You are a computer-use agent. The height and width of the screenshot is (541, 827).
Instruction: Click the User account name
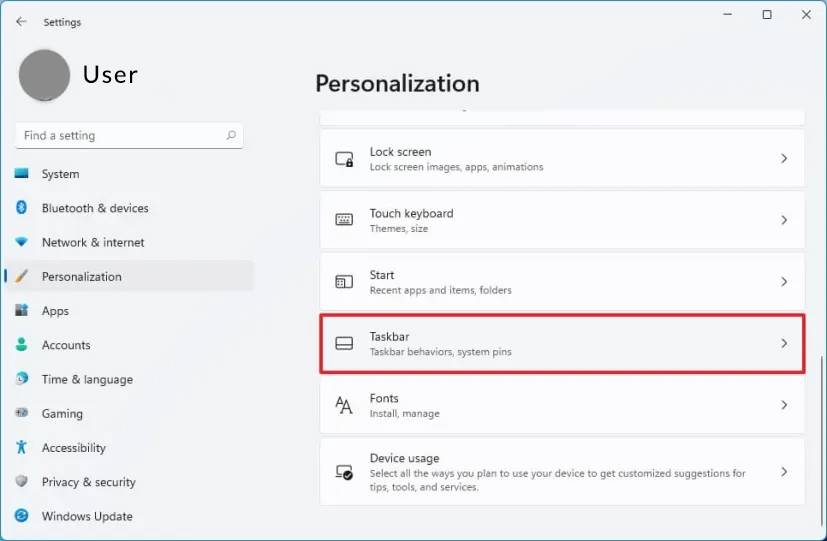point(110,74)
